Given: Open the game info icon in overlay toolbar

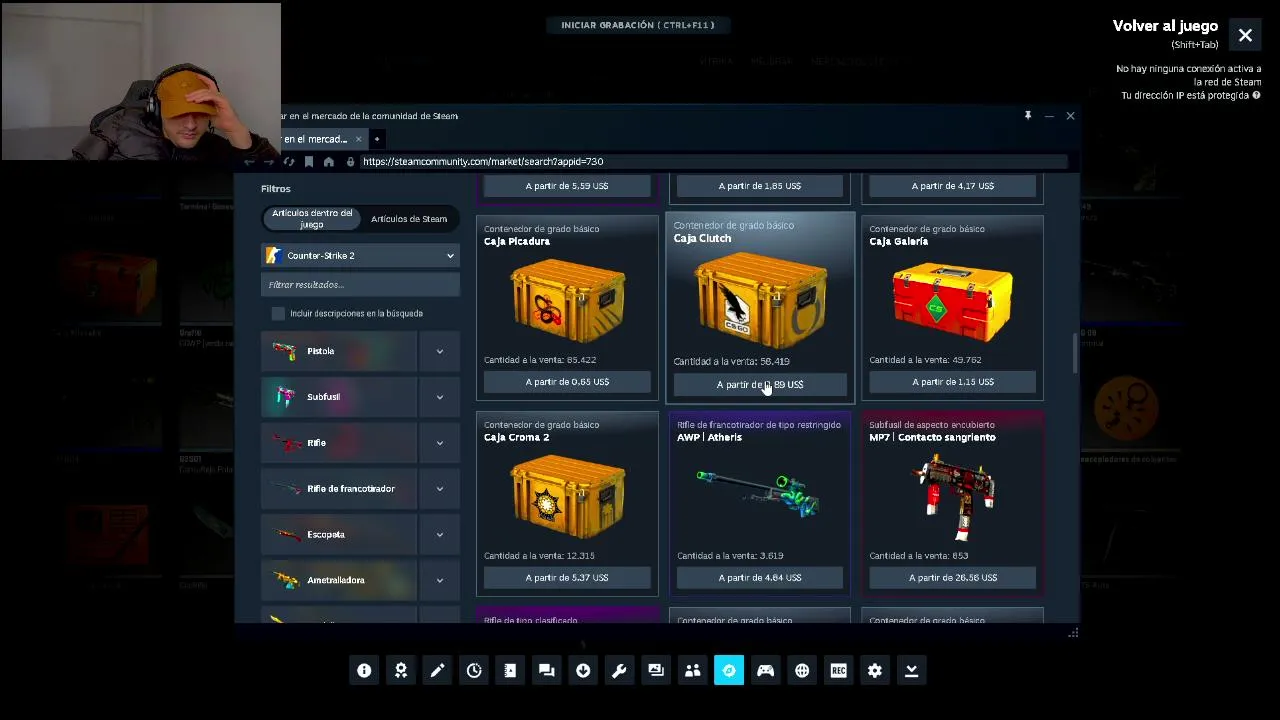Looking at the screenshot, I should [x=364, y=670].
